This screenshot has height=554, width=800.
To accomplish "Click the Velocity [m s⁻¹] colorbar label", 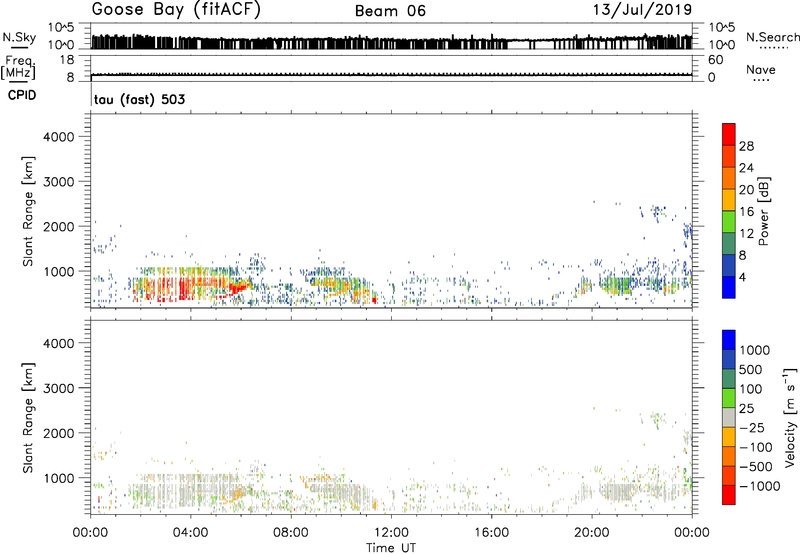I will click(790, 417).
